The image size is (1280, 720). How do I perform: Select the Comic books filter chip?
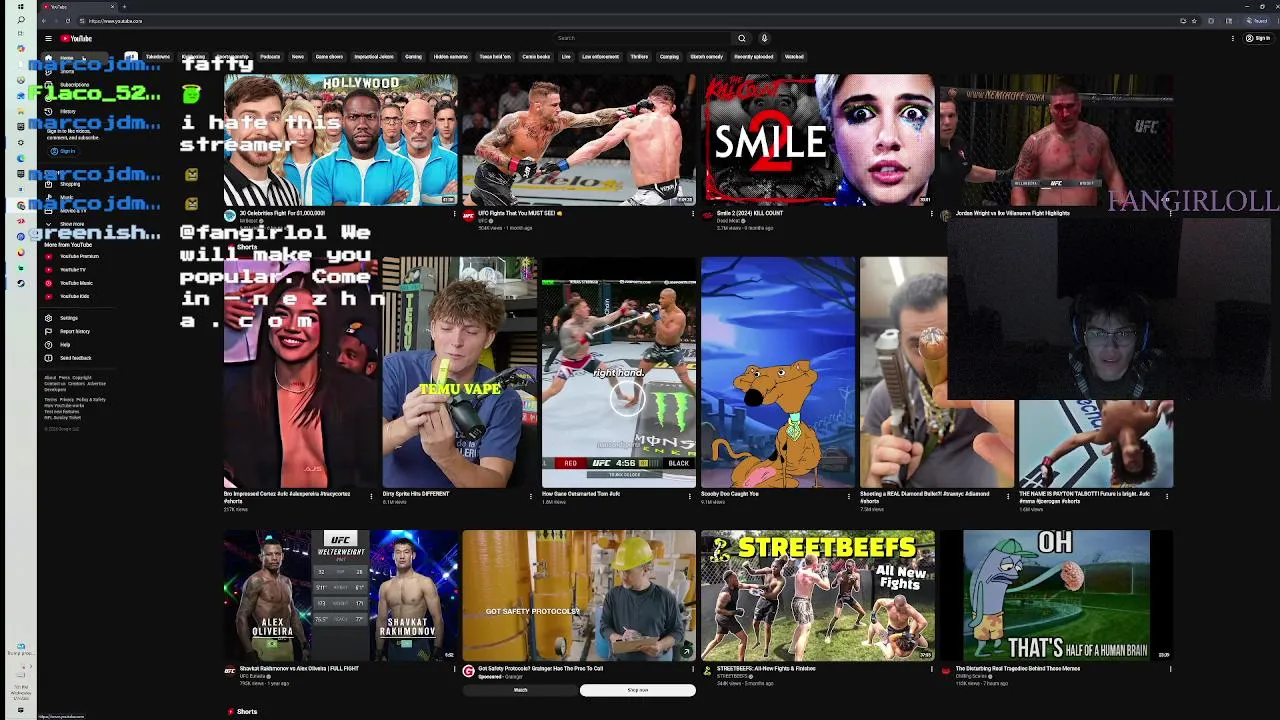click(536, 57)
